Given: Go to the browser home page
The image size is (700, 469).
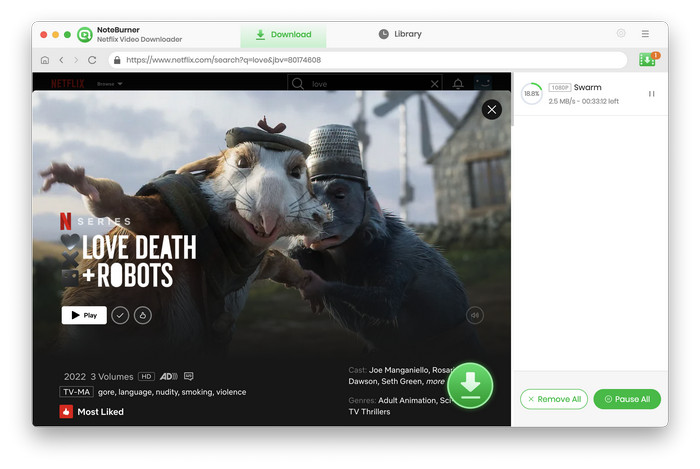Looking at the screenshot, I should click(x=45, y=60).
